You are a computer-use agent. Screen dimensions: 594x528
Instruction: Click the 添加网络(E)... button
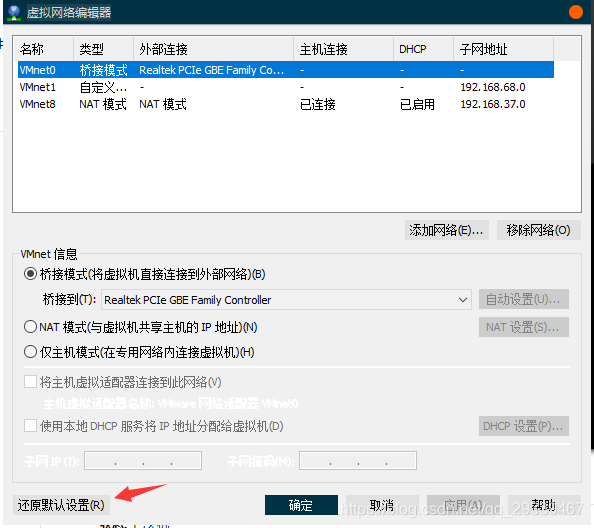pyautogui.click(x=446, y=230)
